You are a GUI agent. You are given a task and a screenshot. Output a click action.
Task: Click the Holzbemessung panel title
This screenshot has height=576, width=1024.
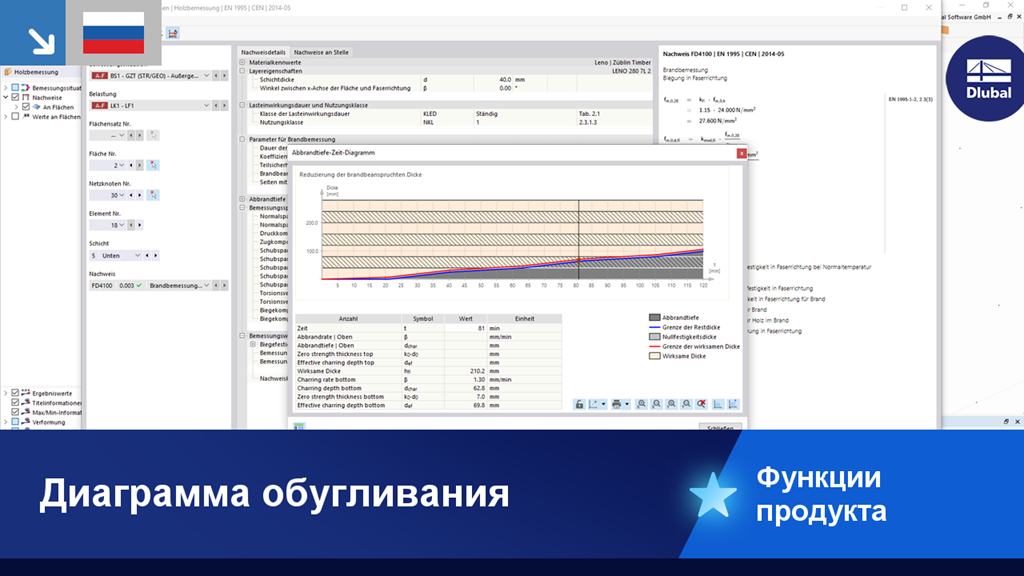coord(37,72)
